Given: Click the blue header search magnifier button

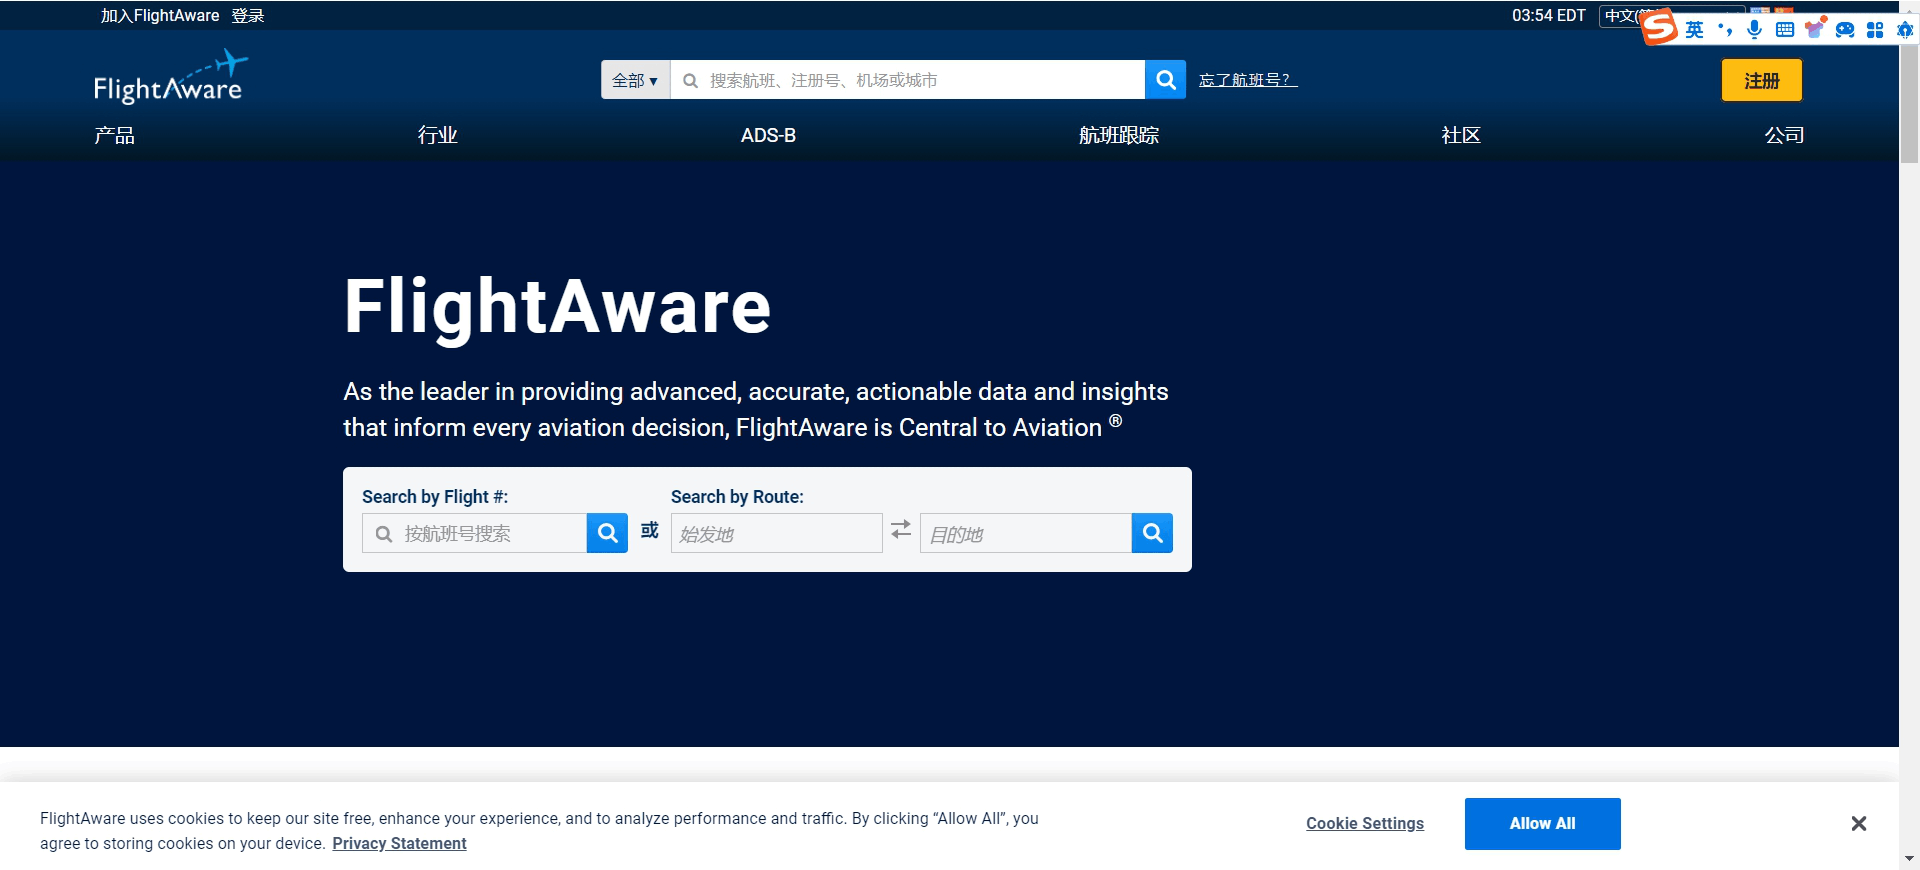Looking at the screenshot, I should [1165, 79].
